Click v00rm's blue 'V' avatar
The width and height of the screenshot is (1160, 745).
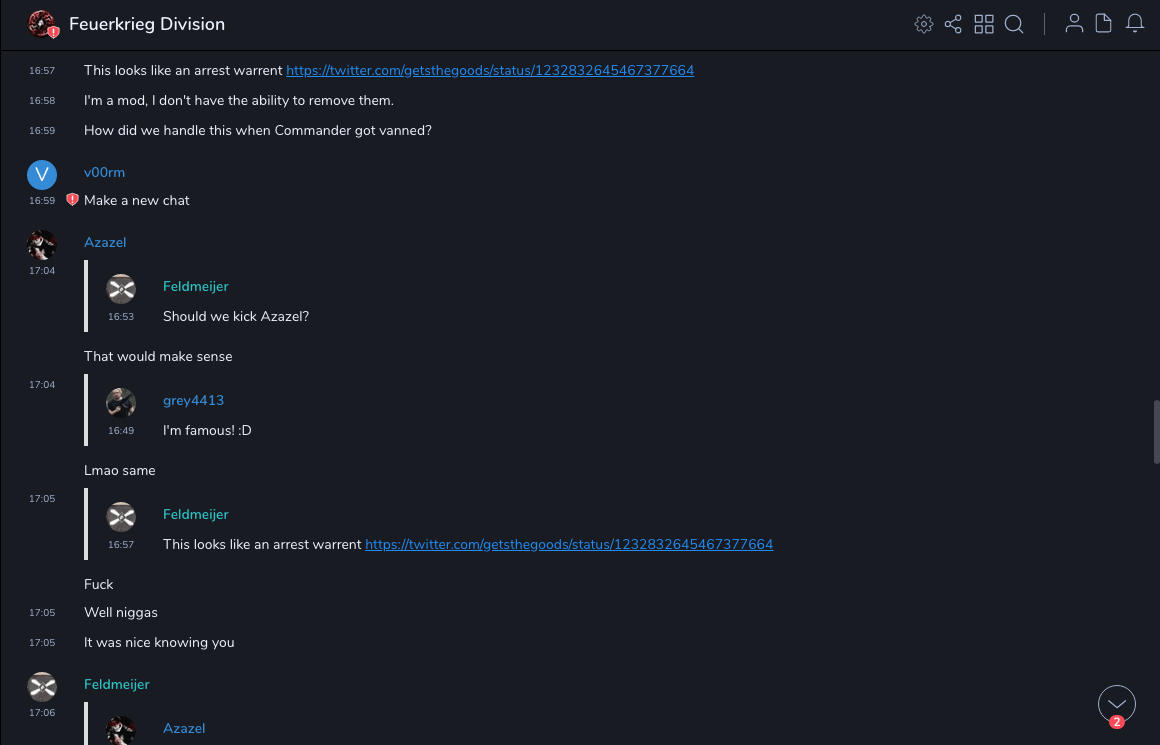point(42,175)
